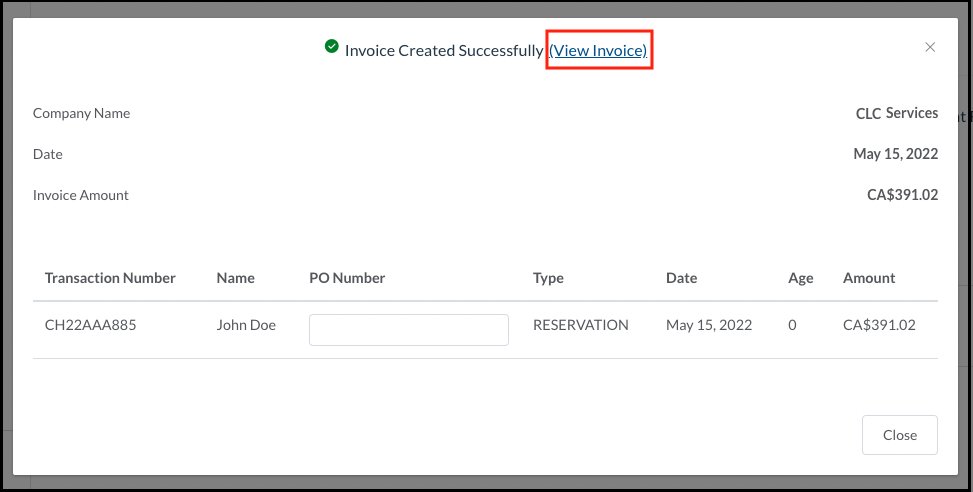Focus the PO Number input field
973x492 pixels.
[x=408, y=330]
